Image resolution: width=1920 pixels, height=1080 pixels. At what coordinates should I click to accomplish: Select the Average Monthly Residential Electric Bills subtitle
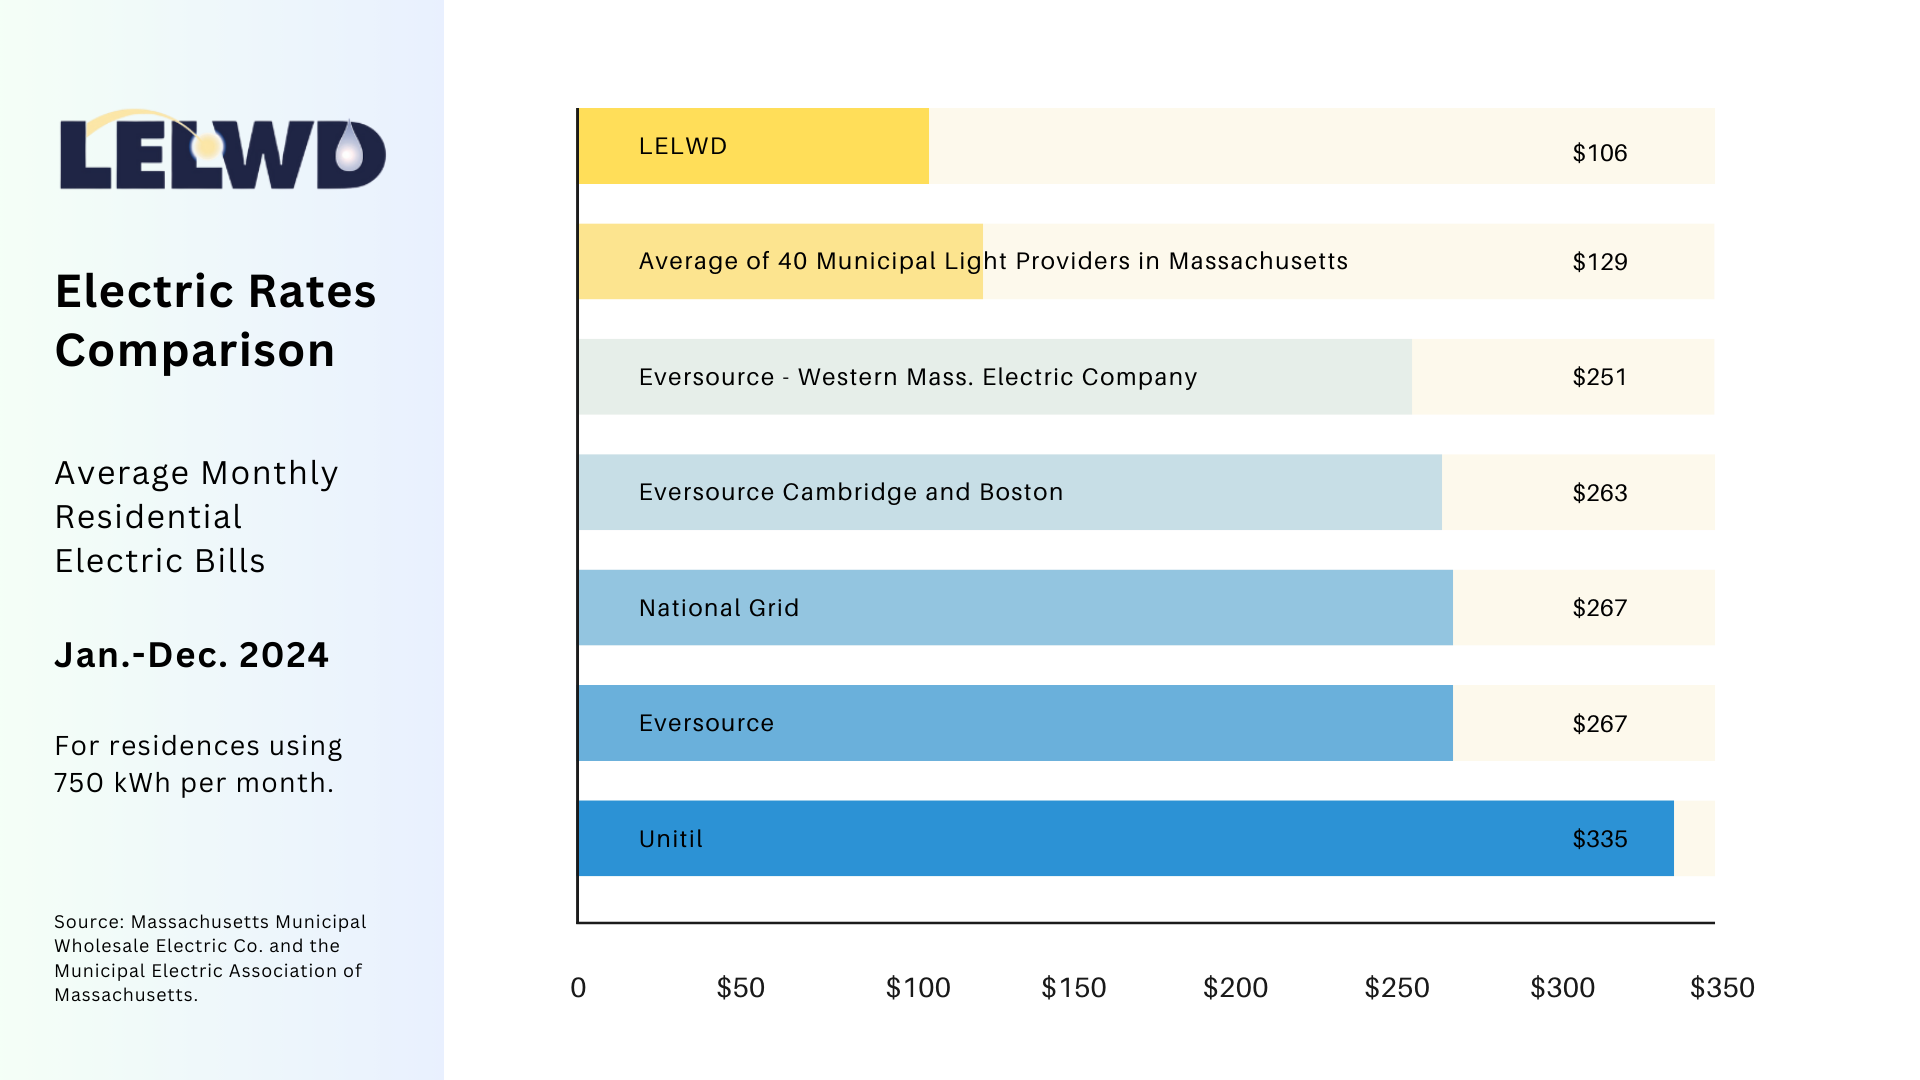pos(197,517)
